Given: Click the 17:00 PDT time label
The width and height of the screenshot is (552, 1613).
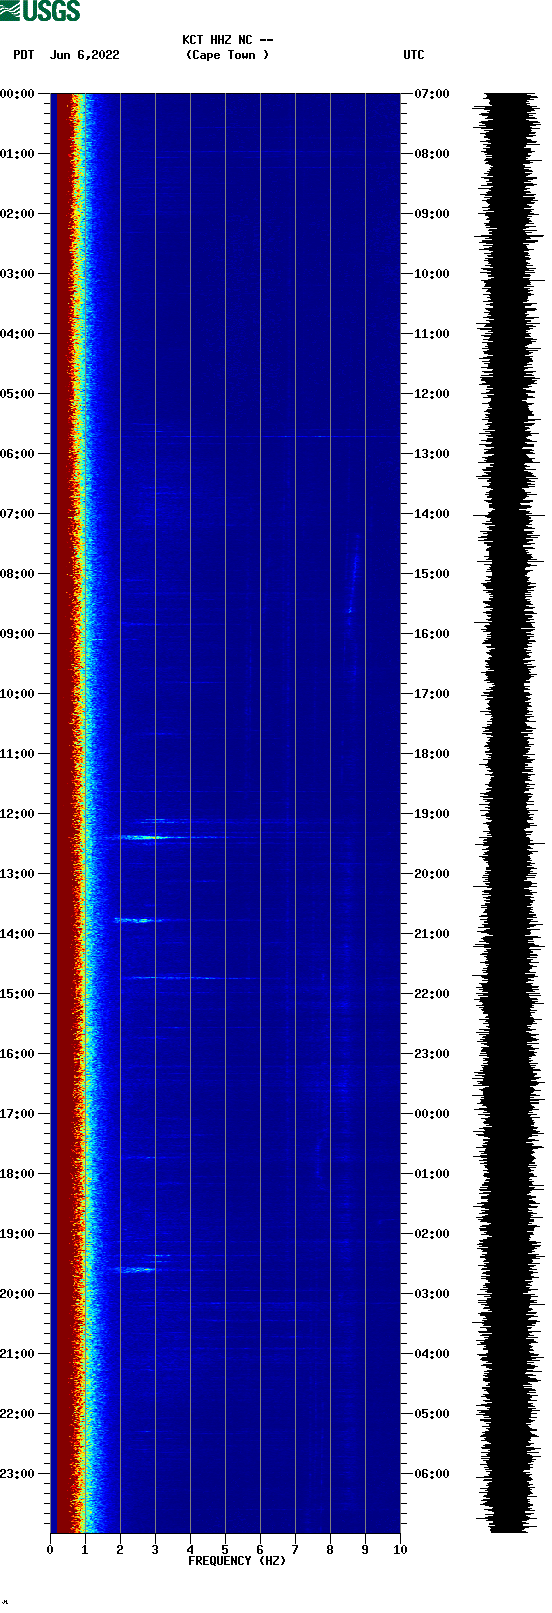Looking at the screenshot, I should [x=18, y=1114].
